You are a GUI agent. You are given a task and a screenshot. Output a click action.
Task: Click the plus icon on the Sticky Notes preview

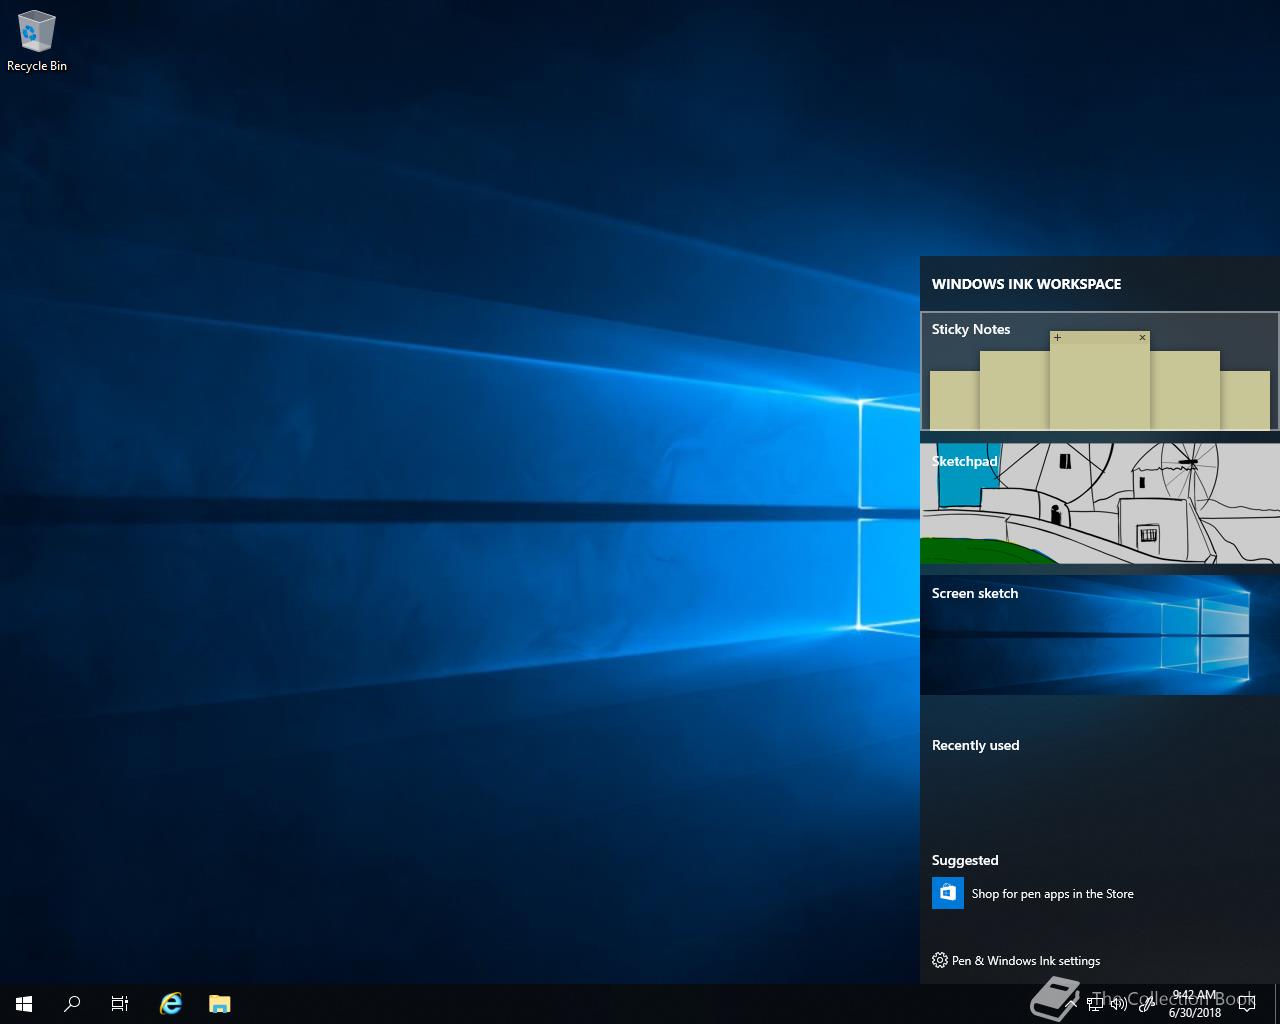click(x=1057, y=337)
